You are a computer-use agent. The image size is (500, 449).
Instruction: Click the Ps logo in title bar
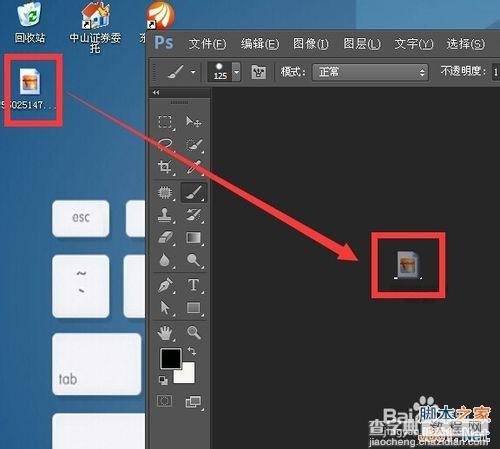pyautogui.click(x=164, y=43)
